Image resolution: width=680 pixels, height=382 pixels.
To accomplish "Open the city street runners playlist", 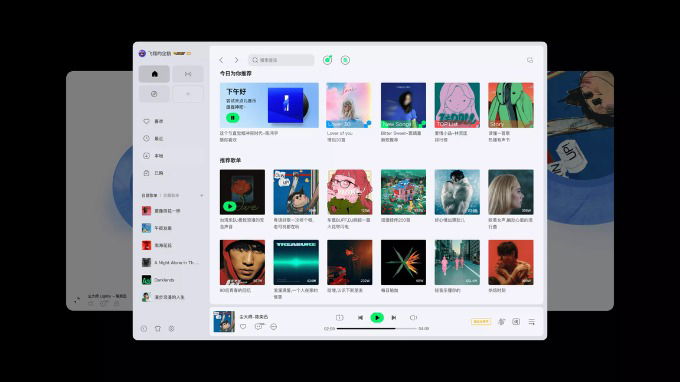I will click(x=457, y=262).
